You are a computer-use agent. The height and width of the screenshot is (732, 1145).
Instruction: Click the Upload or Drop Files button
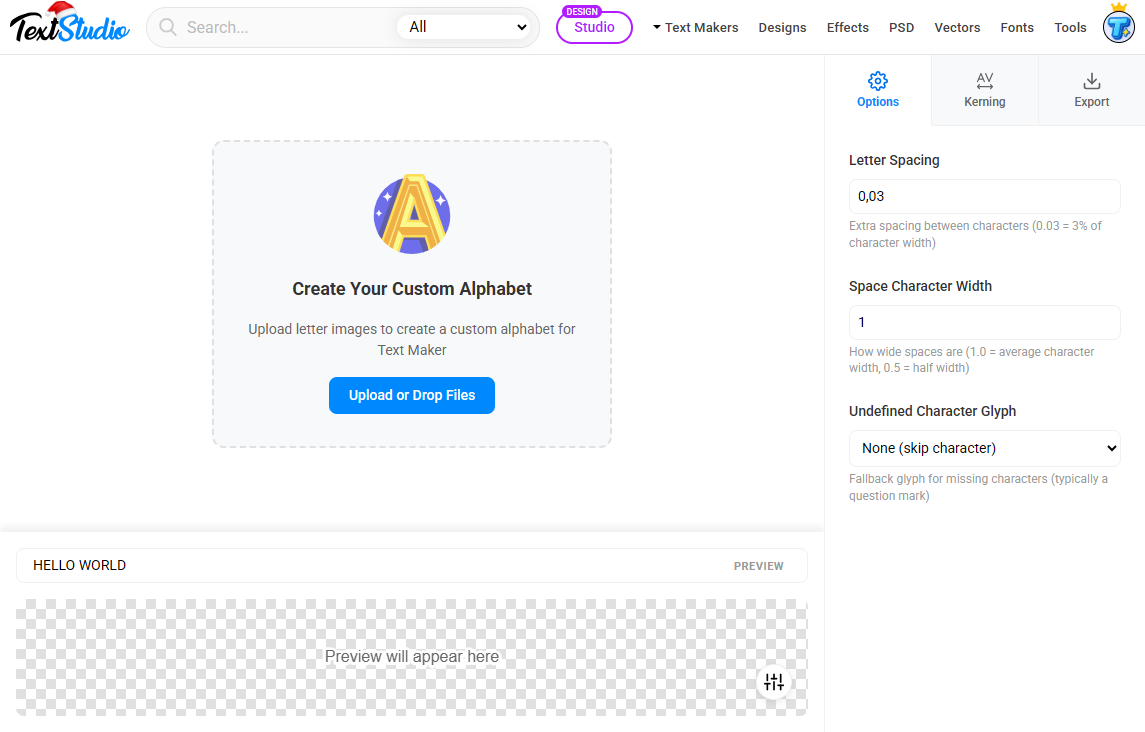(x=411, y=395)
